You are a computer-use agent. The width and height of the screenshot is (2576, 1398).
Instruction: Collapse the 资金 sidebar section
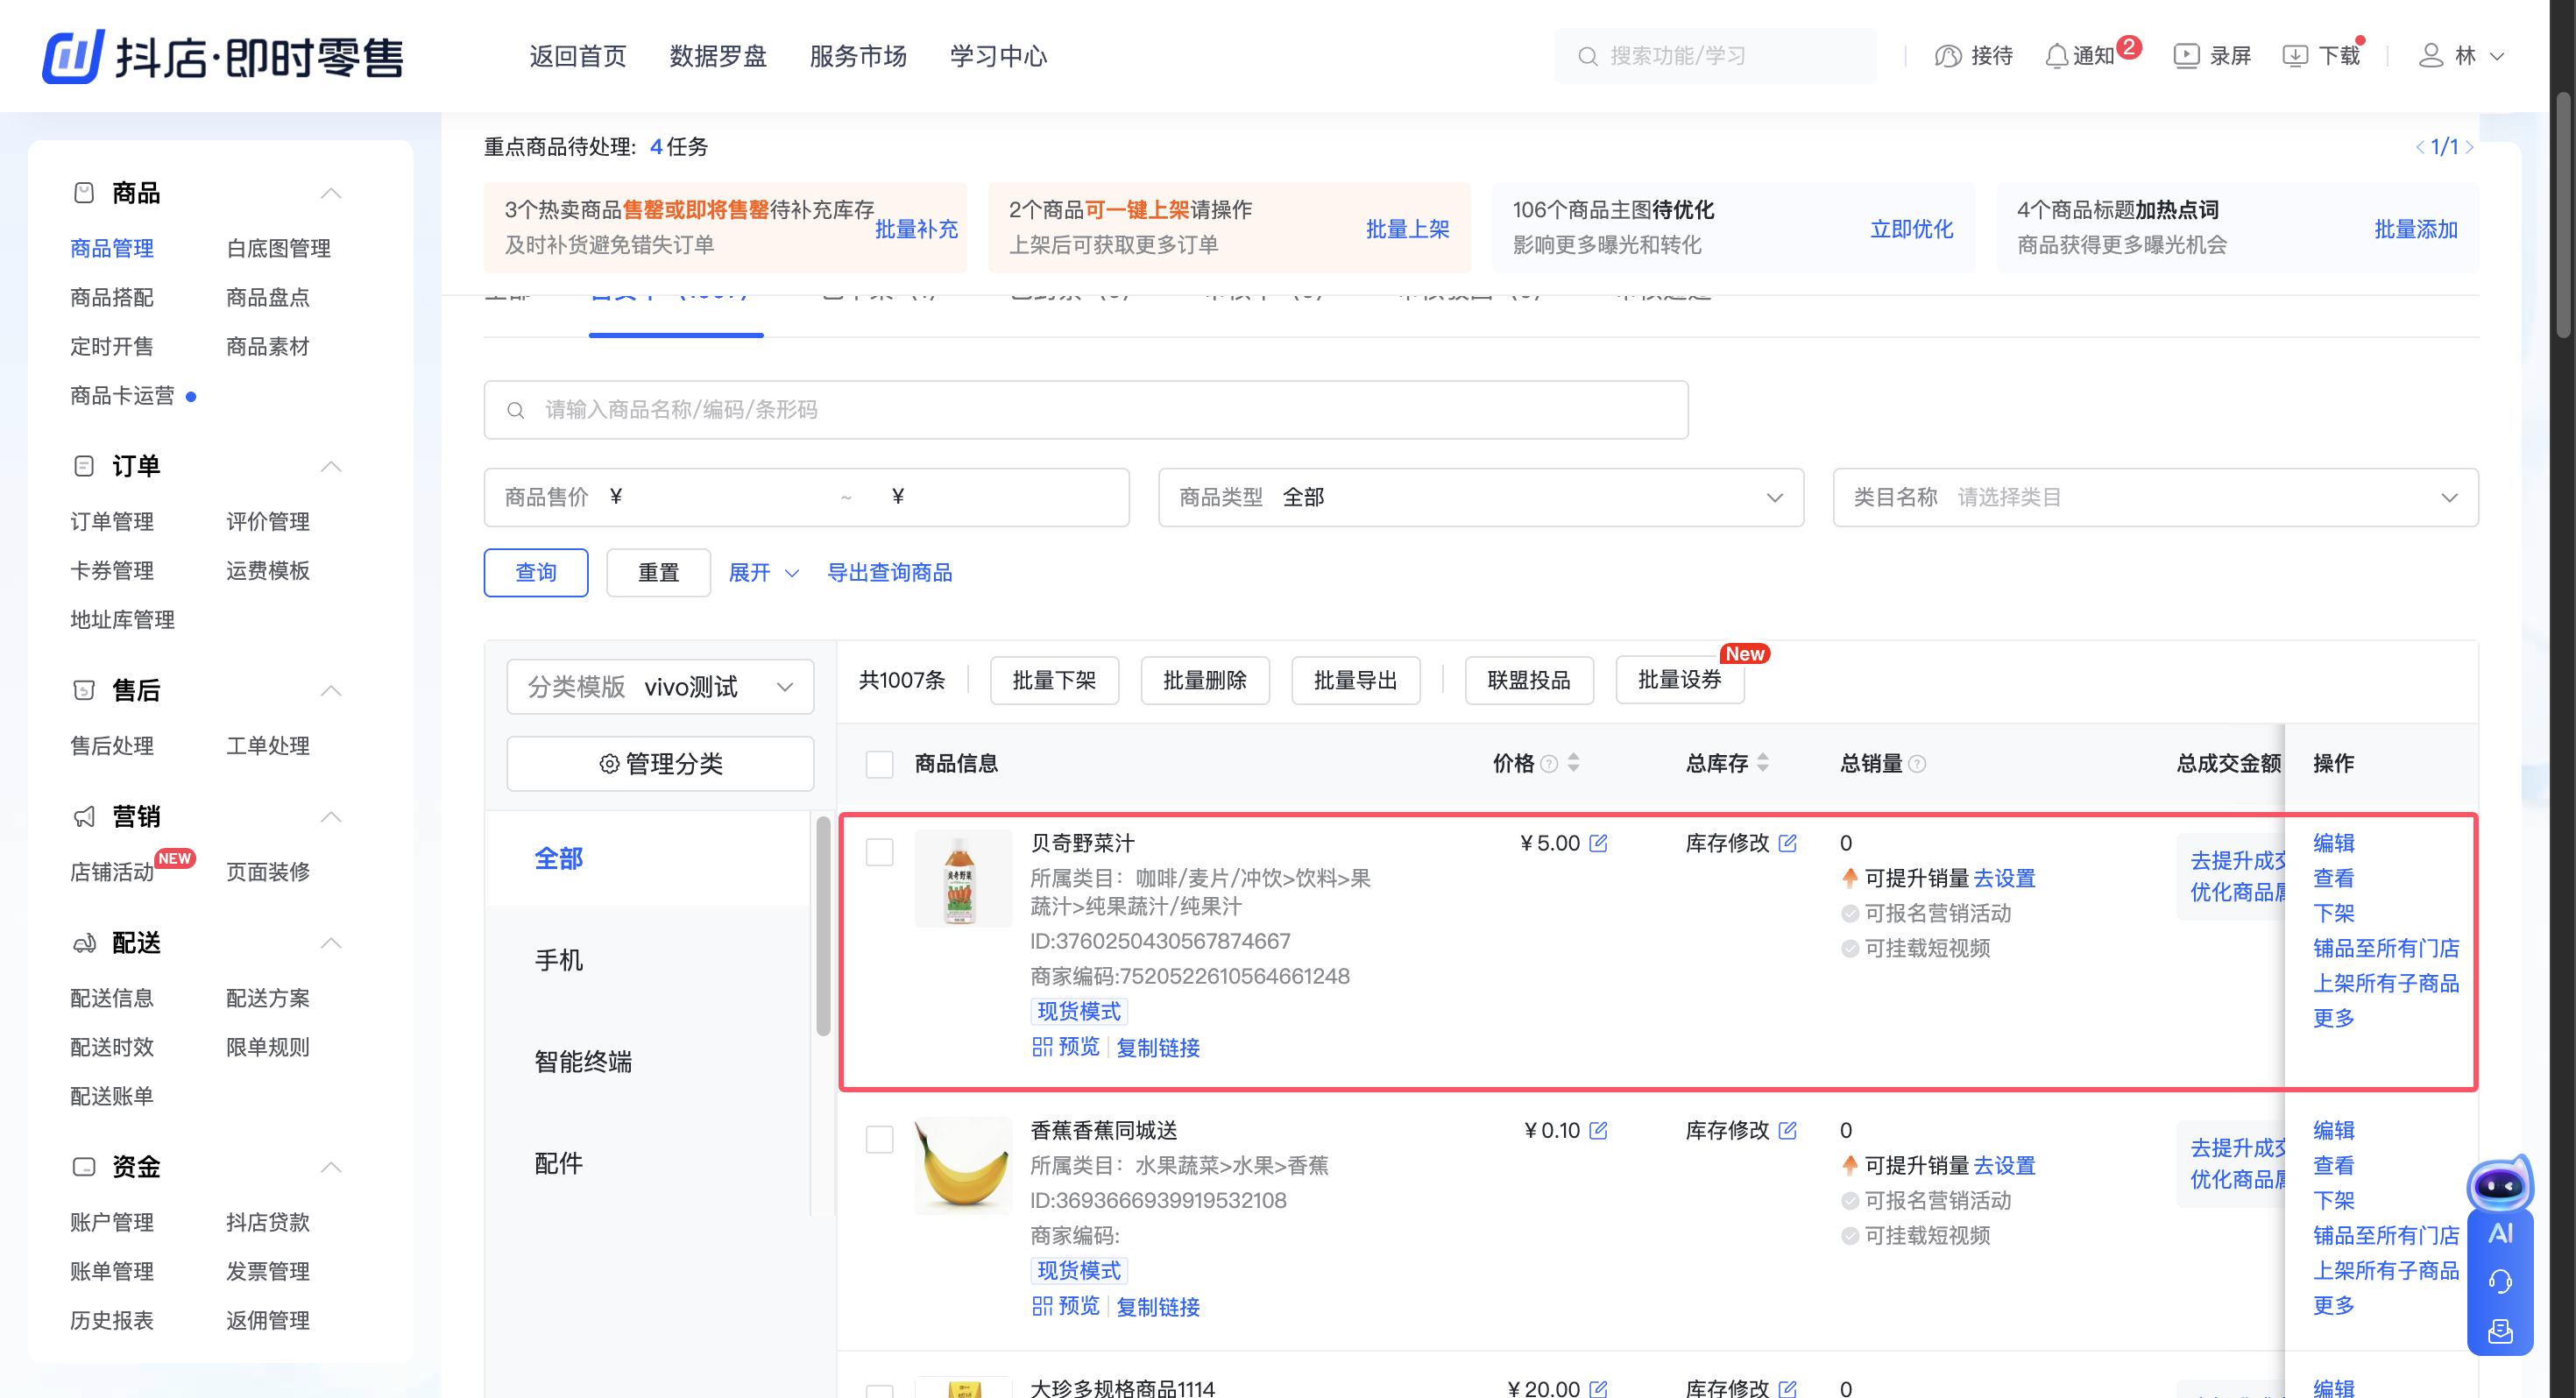[x=331, y=1166]
